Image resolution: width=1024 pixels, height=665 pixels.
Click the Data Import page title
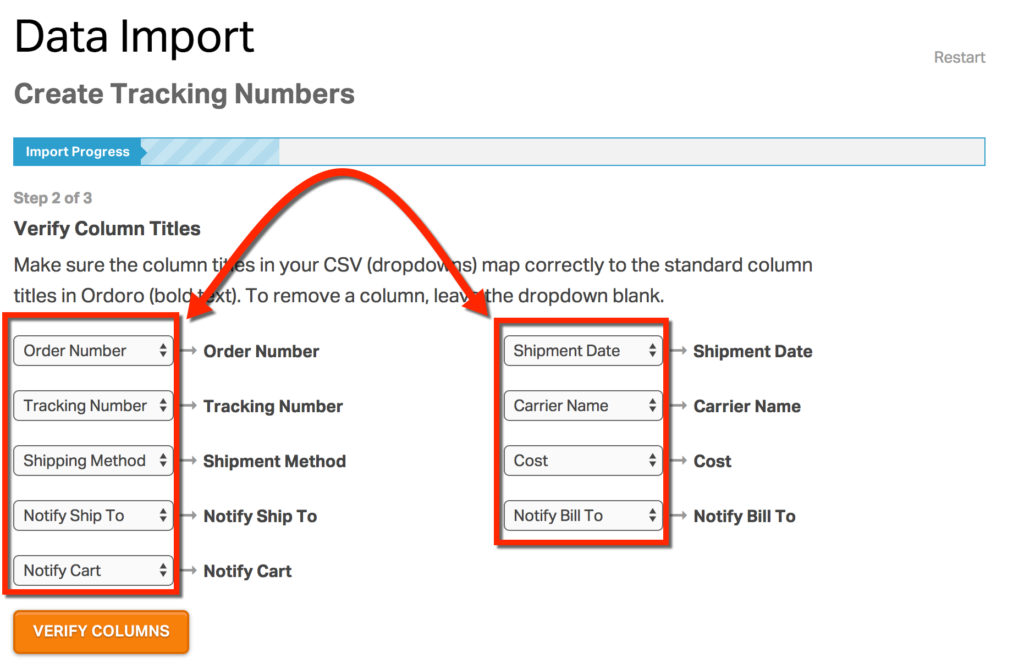click(134, 37)
